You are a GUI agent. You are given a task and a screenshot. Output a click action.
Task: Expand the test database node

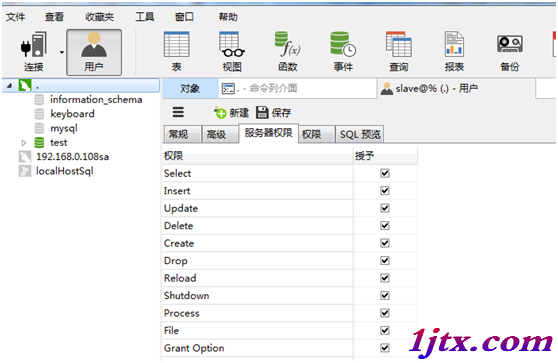[24, 143]
